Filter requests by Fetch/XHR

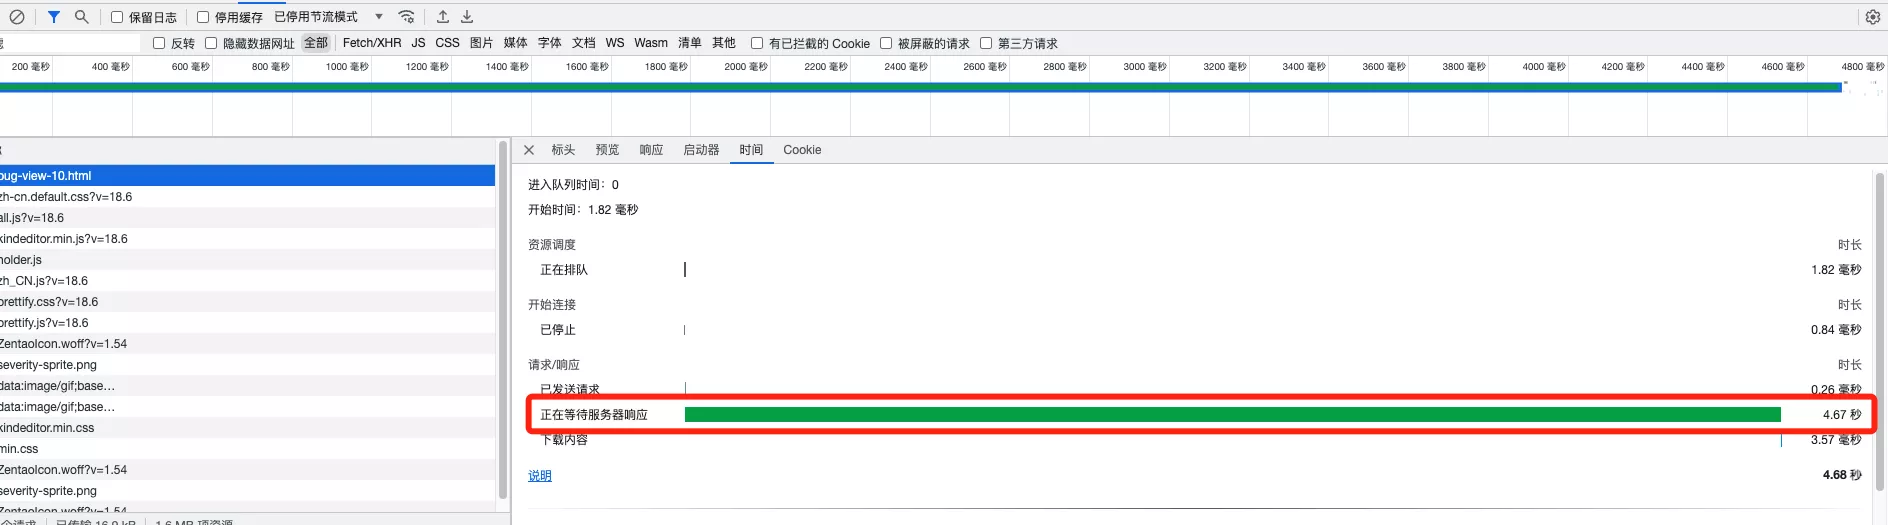(x=372, y=43)
